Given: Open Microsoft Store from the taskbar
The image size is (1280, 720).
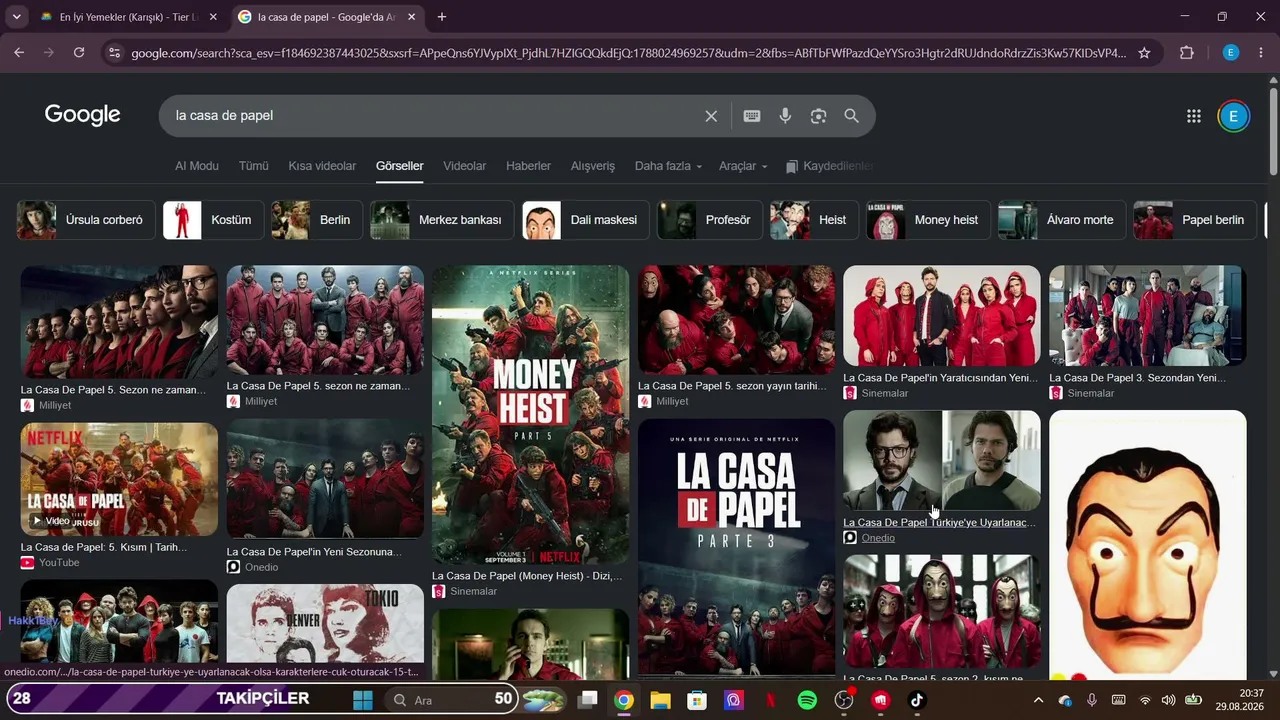Looking at the screenshot, I should click(x=697, y=700).
